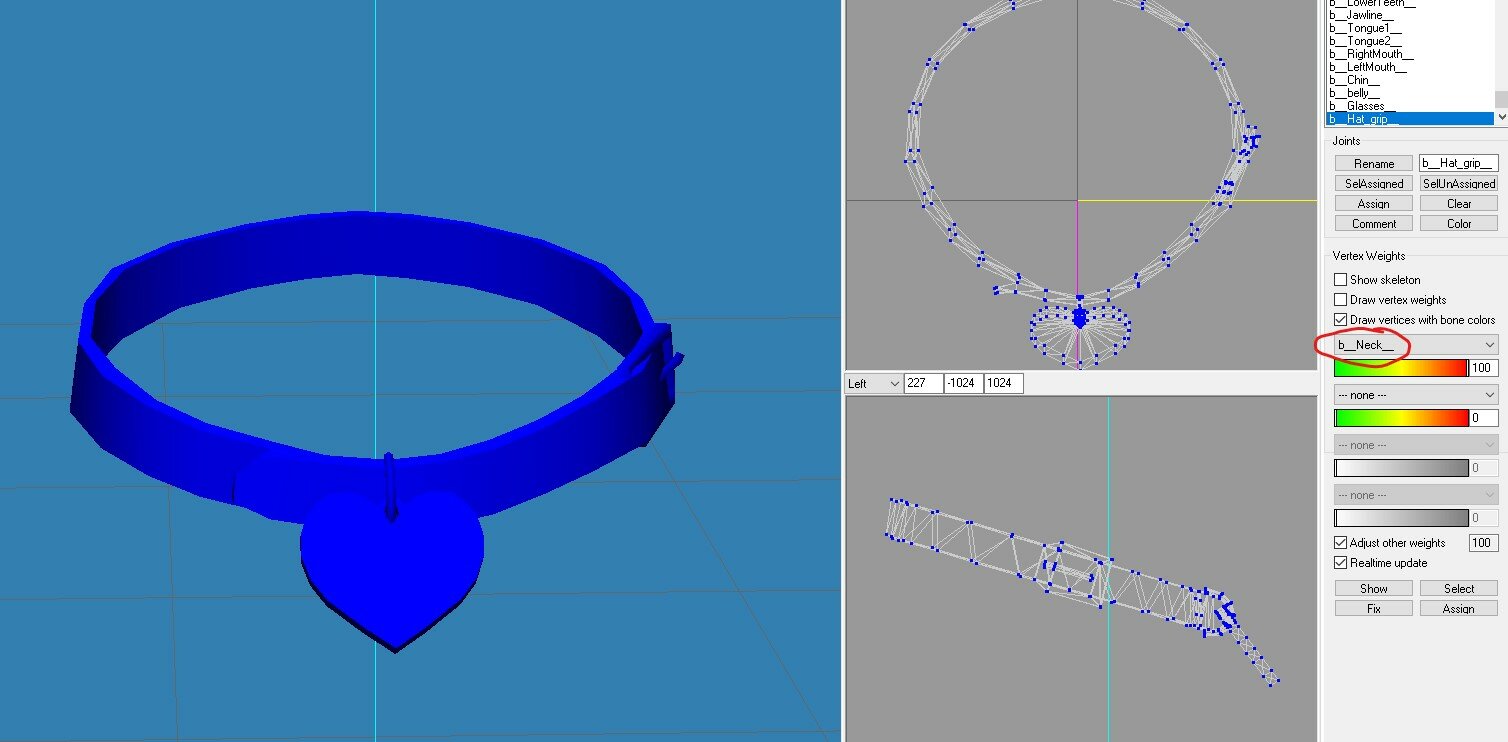Click the b__Neck__ weight value field
Image resolution: width=1508 pixels, height=742 pixels.
point(1483,368)
